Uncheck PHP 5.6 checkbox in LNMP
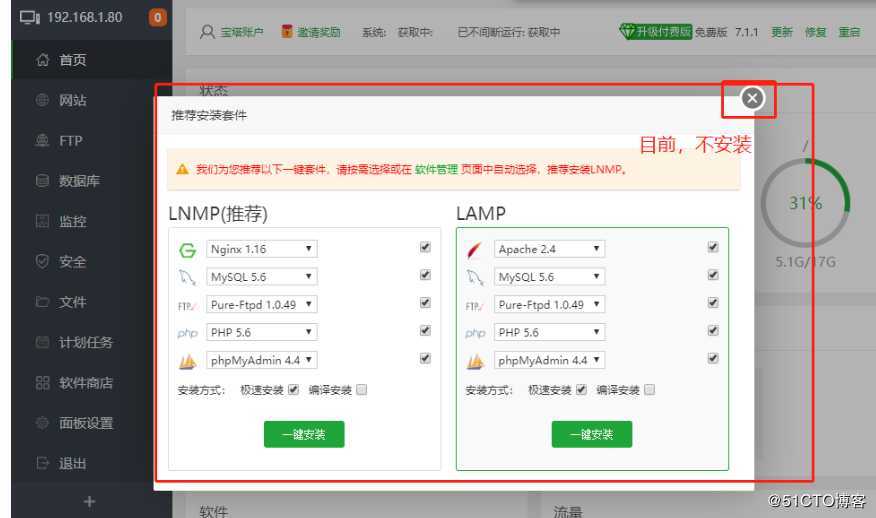Screen dimensions: 876x518 [x=425, y=330]
